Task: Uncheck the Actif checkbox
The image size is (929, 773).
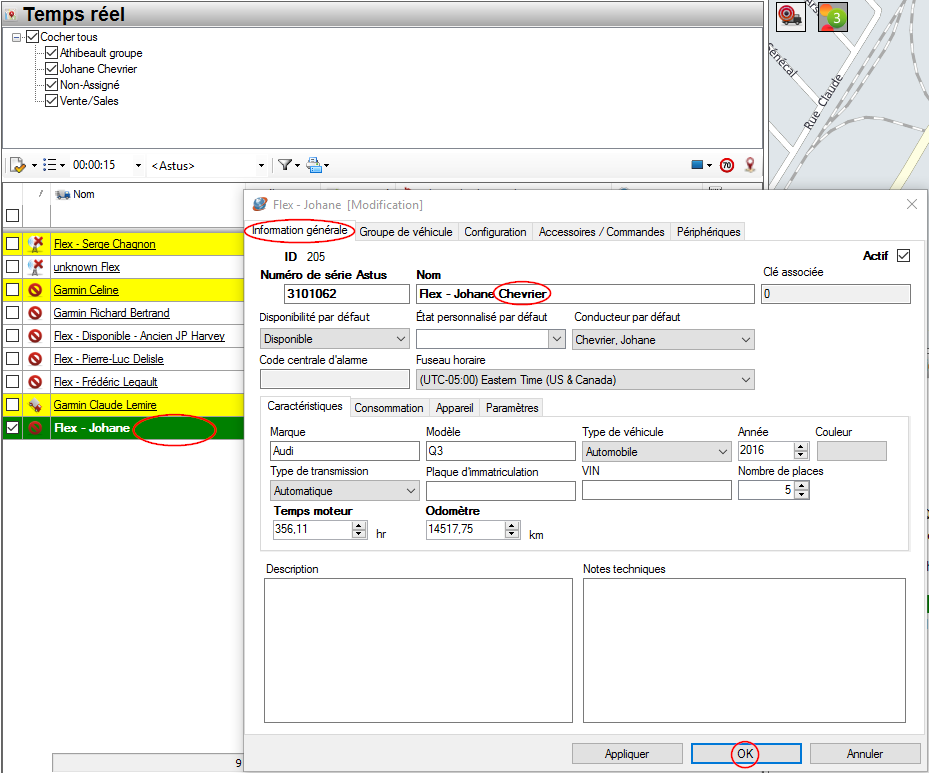Action: pyautogui.click(x=904, y=256)
